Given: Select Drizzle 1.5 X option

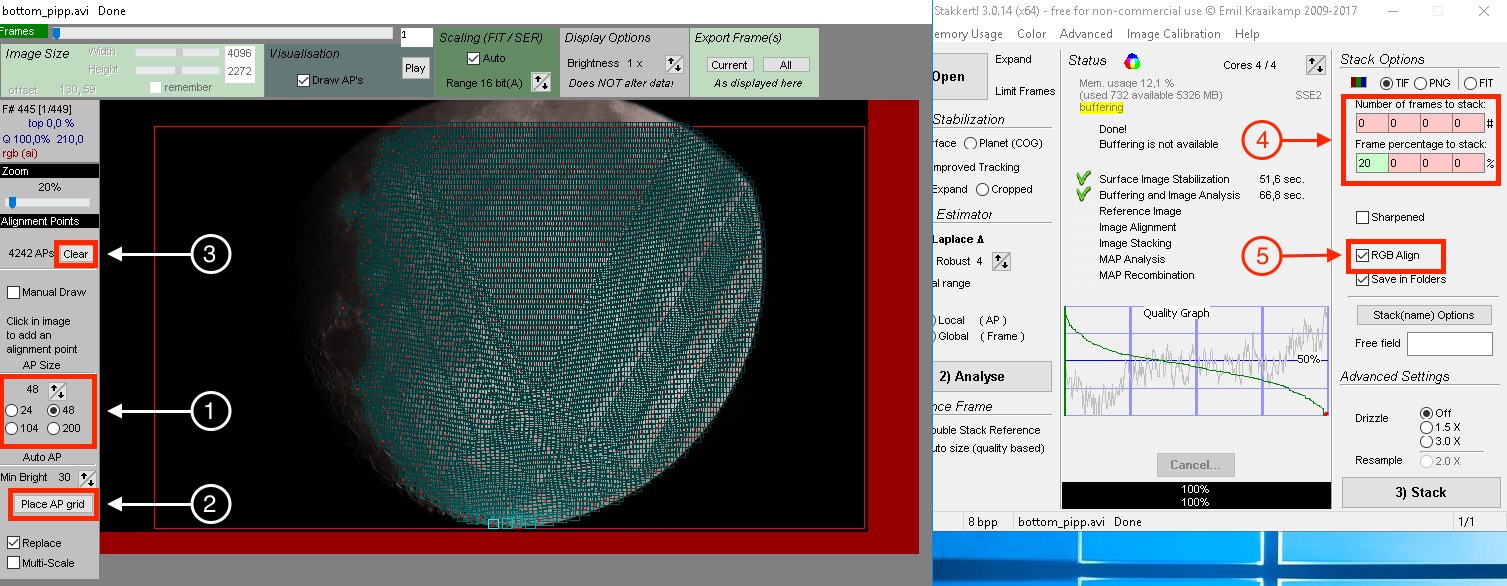Looking at the screenshot, I should pyautogui.click(x=1426, y=427).
